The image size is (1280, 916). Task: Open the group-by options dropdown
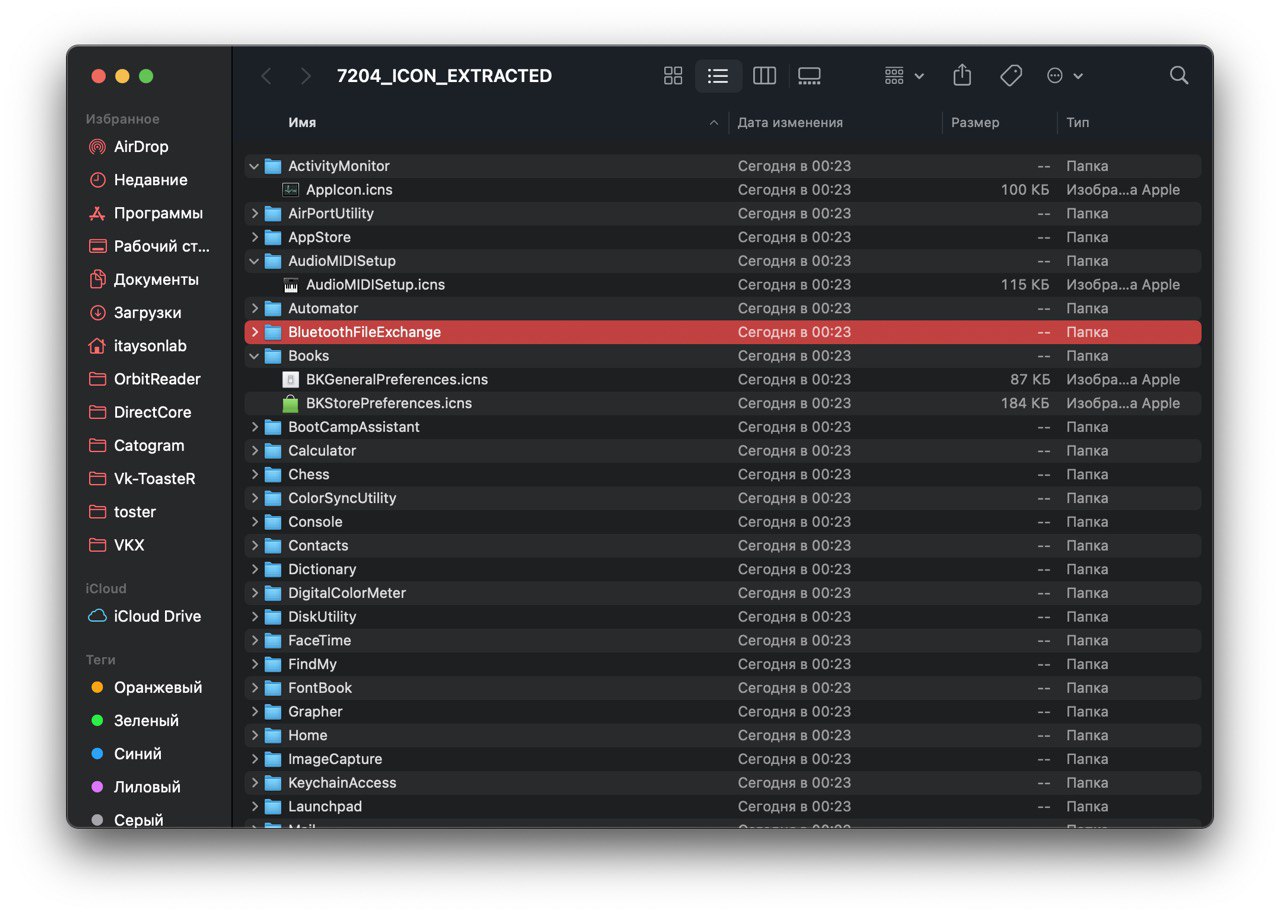coord(904,76)
